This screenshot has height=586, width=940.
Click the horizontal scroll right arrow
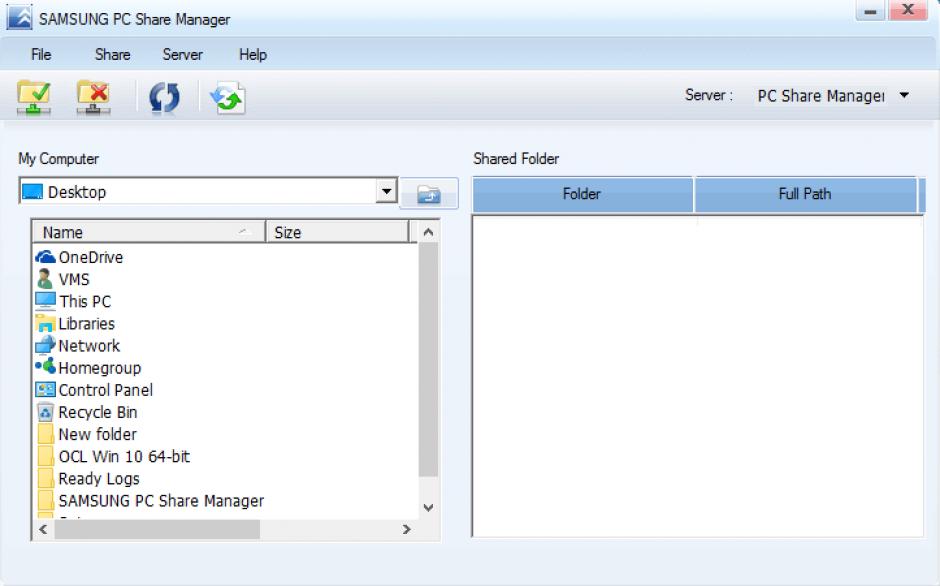[x=406, y=529]
